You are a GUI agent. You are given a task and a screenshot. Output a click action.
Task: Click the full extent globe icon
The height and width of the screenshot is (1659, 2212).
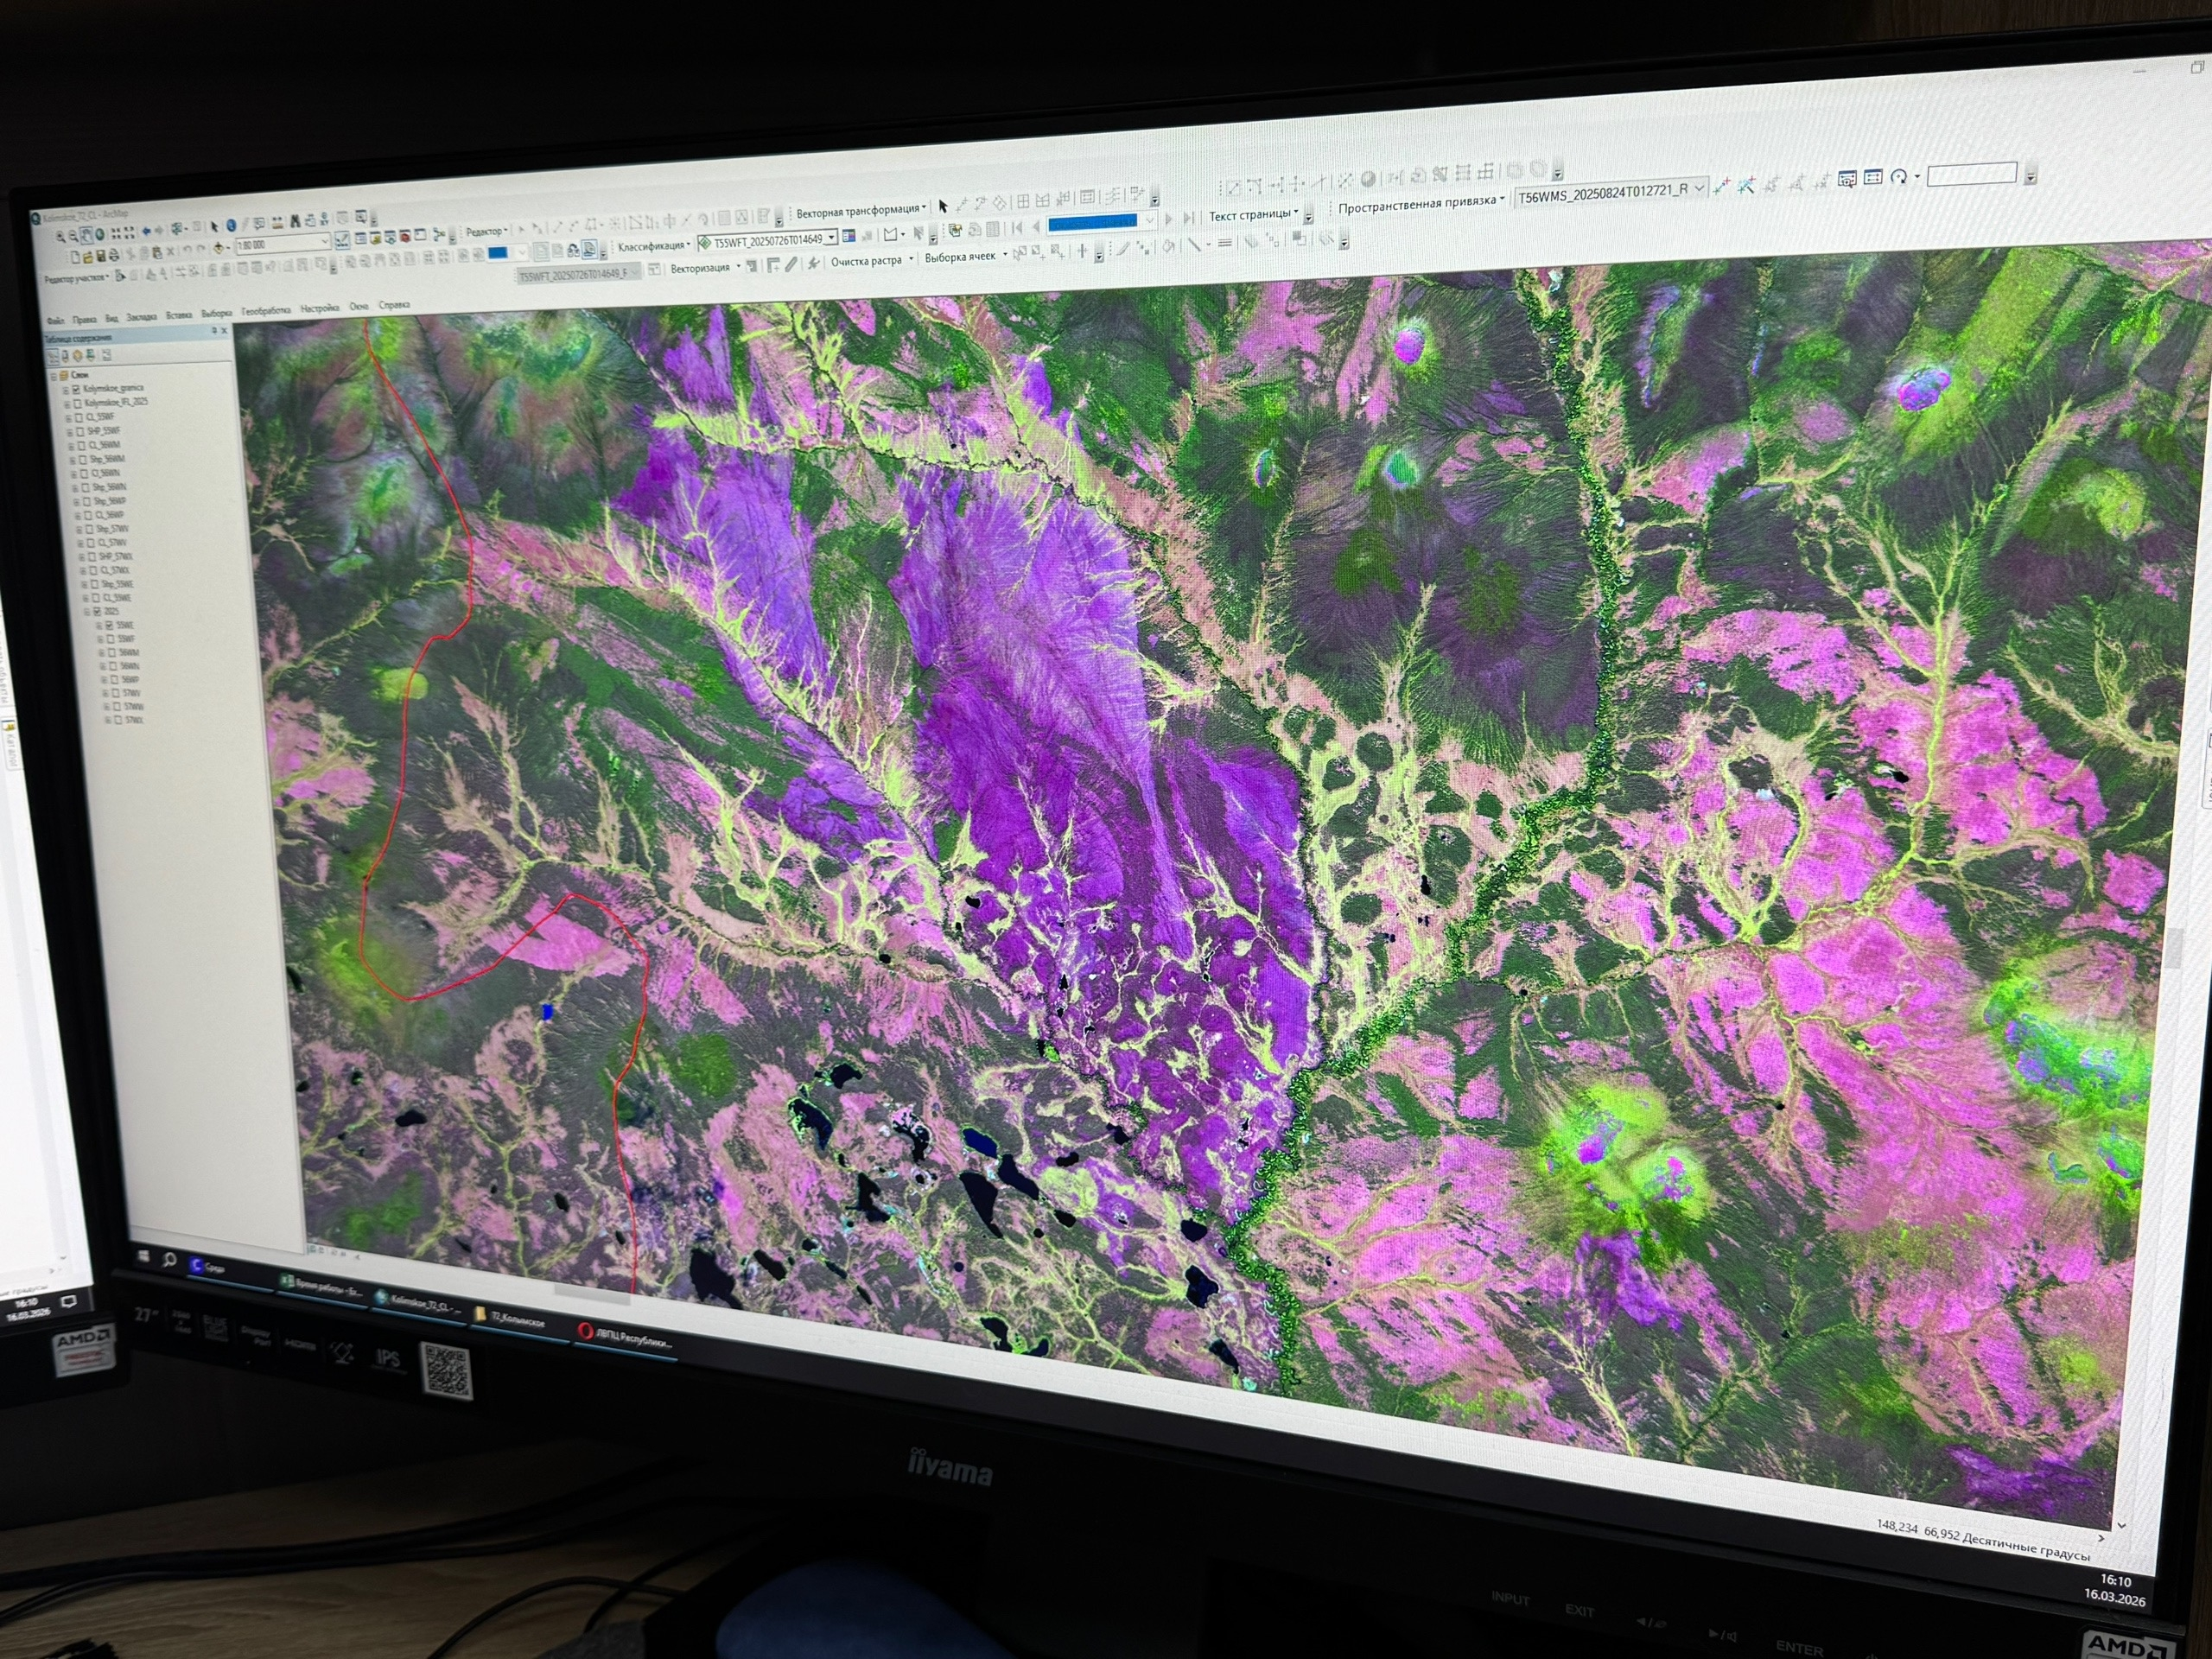101,235
